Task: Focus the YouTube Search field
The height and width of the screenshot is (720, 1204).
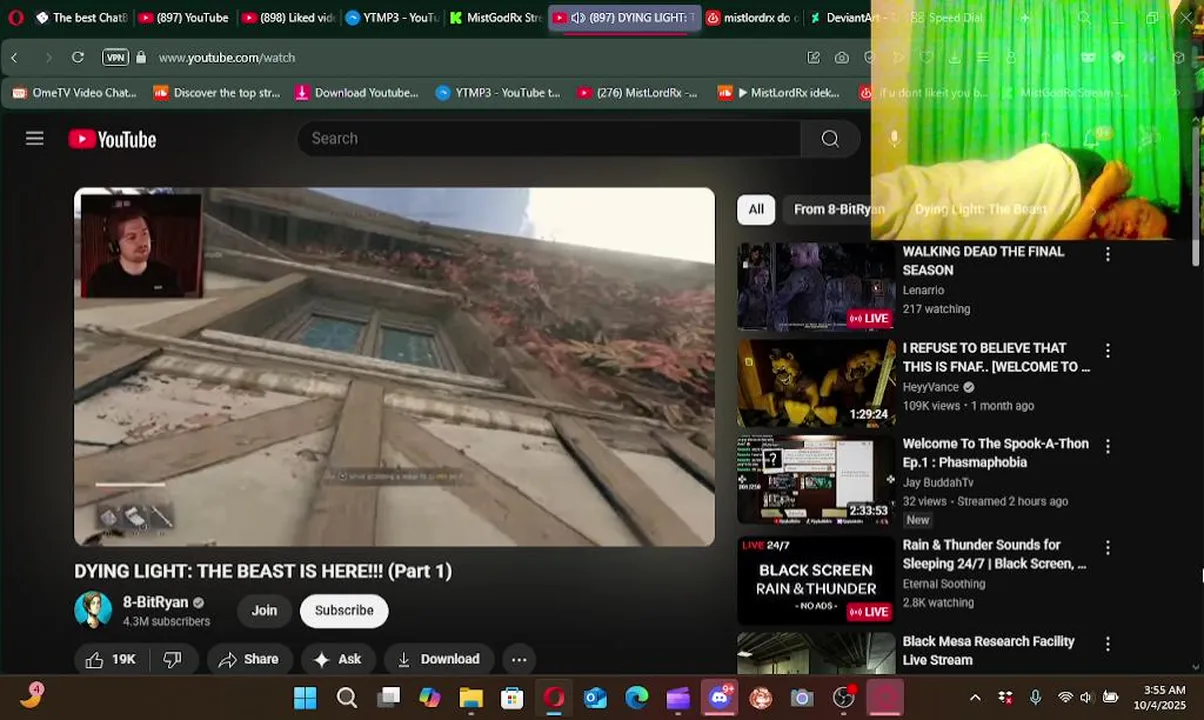Action: pos(548,139)
